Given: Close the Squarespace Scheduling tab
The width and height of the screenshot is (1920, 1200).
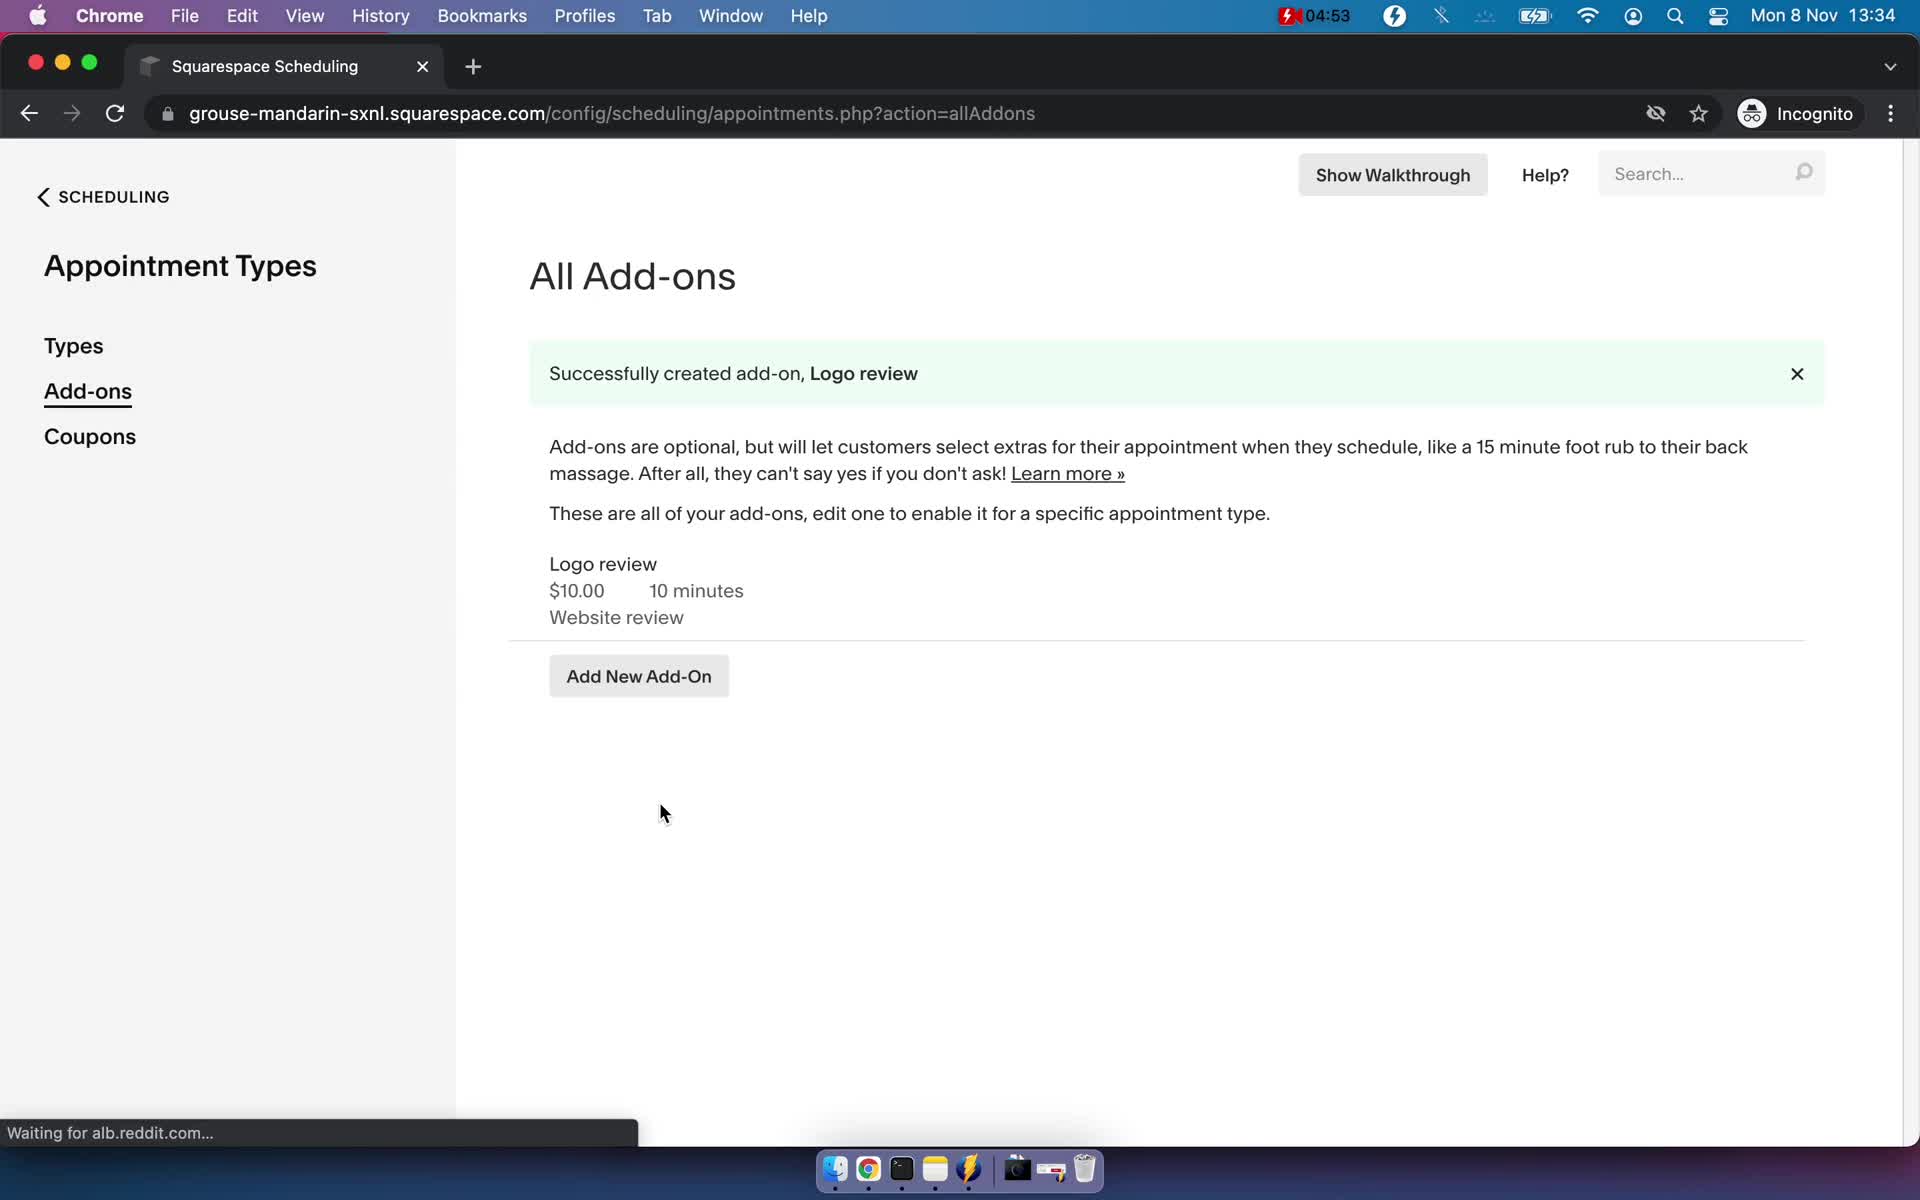Looking at the screenshot, I should [x=422, y=66].
